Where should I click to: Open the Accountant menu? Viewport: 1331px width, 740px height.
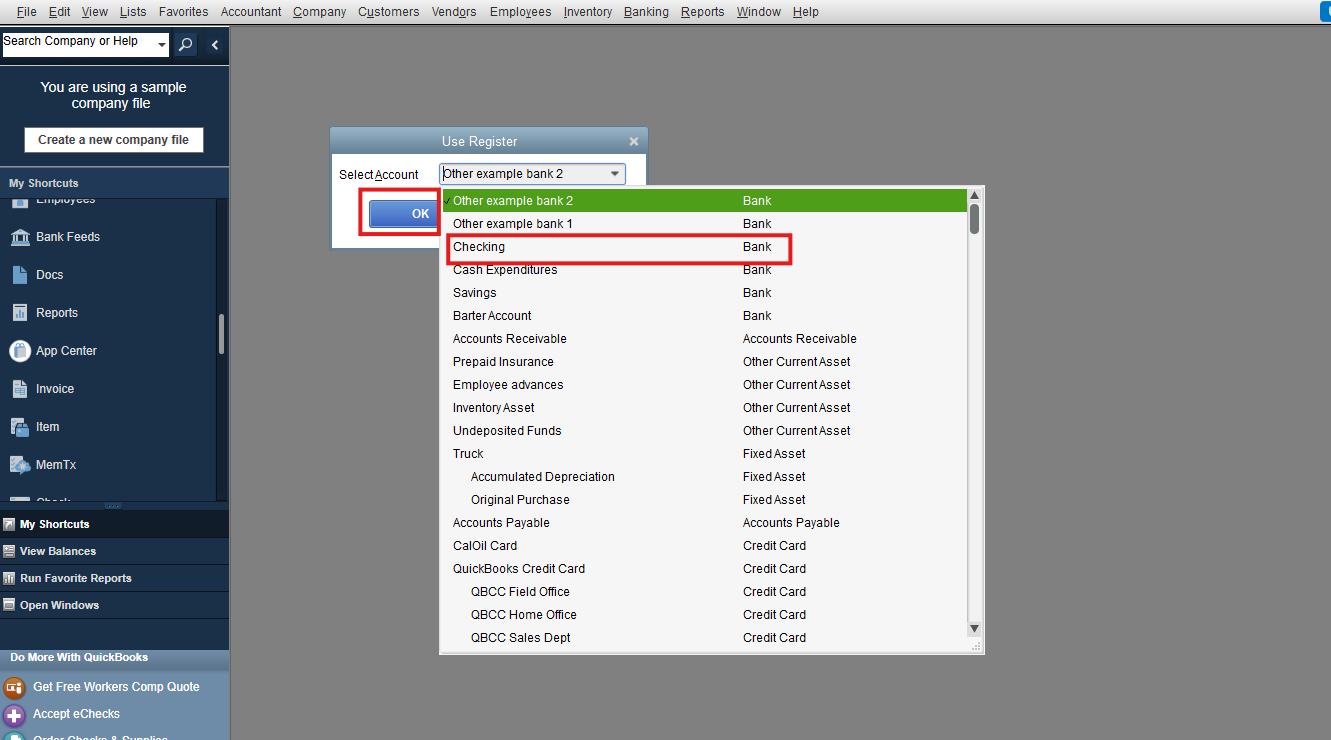point(251,12)
